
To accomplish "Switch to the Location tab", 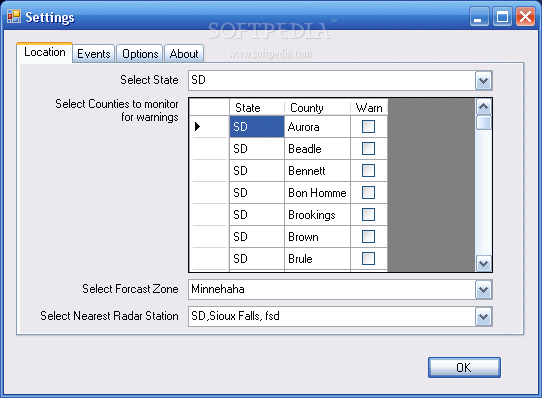I will [45, 53].
